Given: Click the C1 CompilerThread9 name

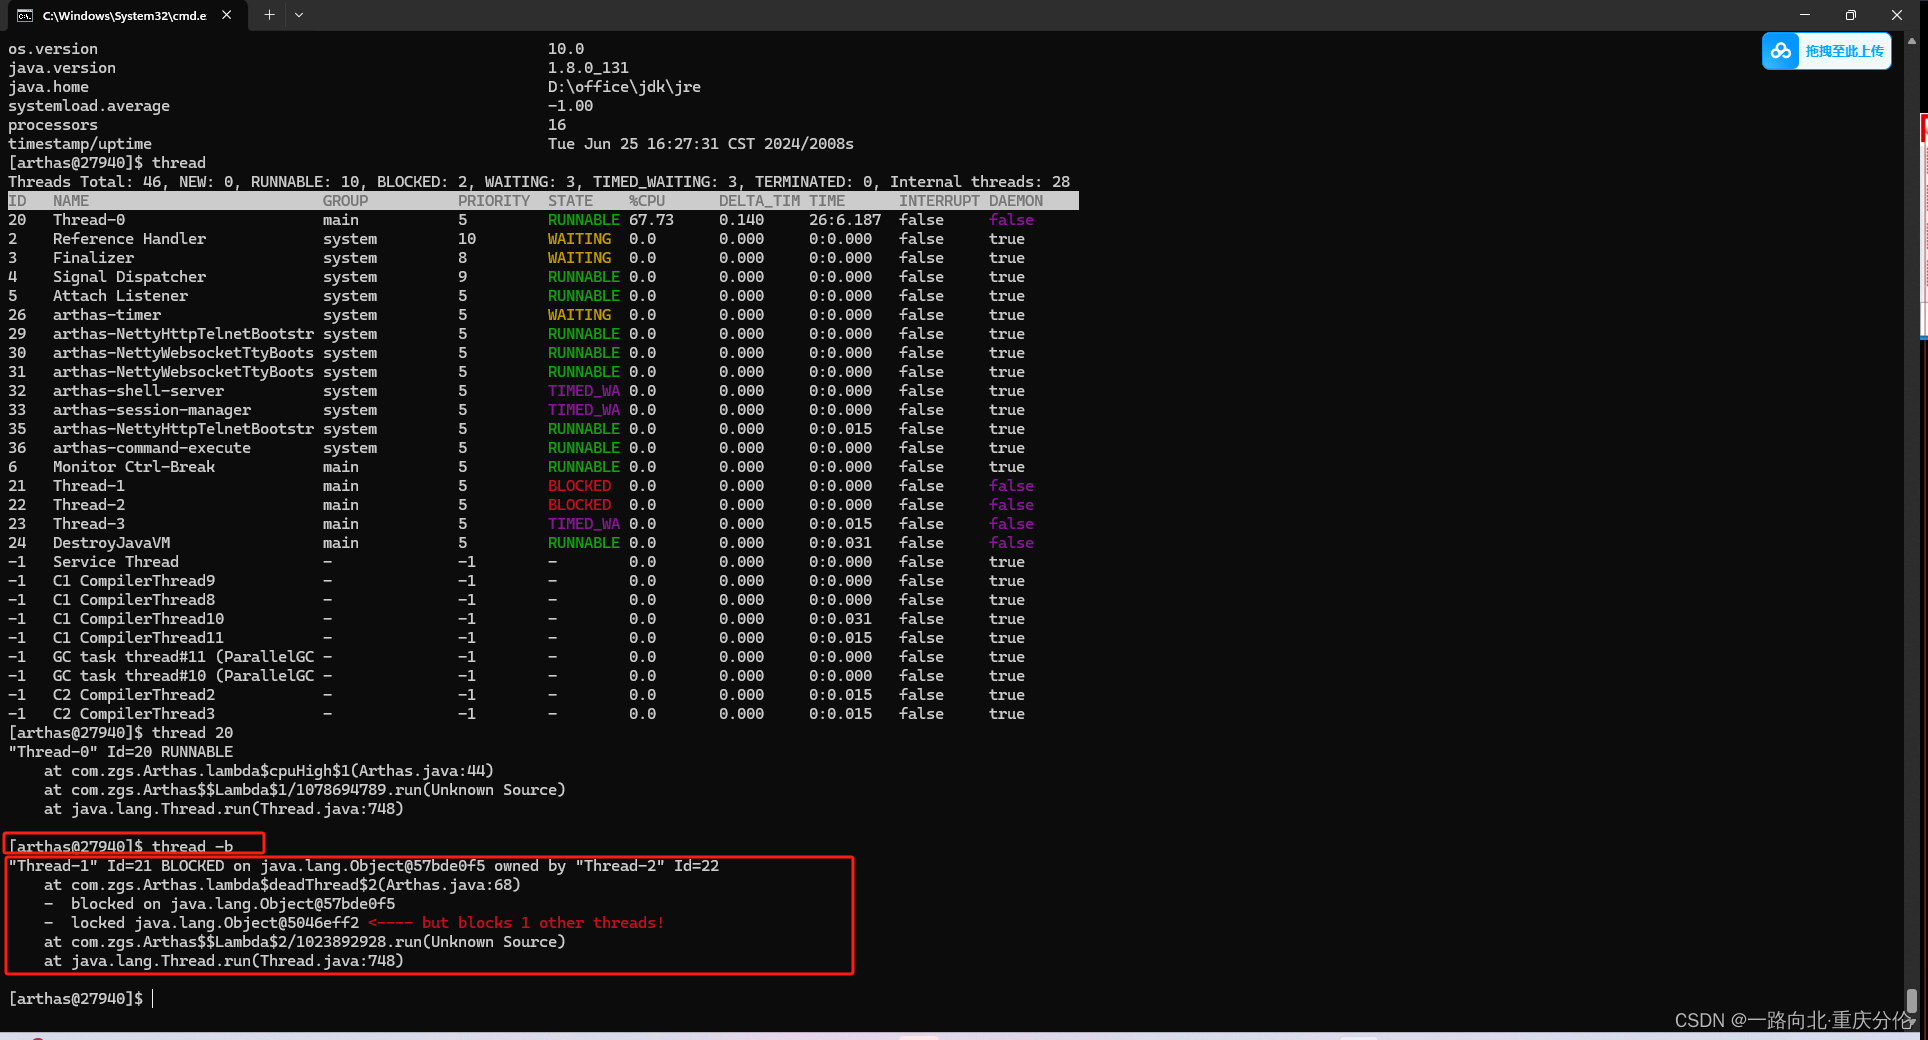Looking at the screenshot, I should 134,581.
